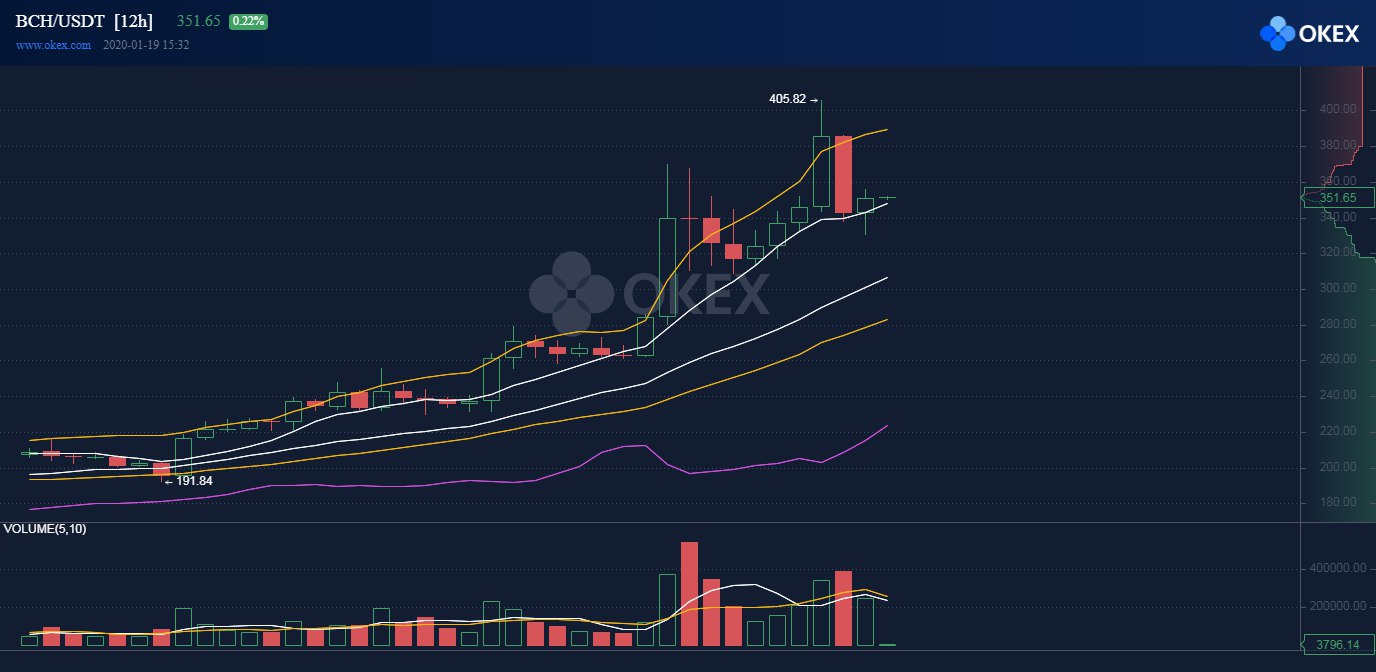Image resolution: width=1376 pixels, height=672 pixels.
Task: Click the OKEX logo in the header
Action: (x=1309, y=33)
